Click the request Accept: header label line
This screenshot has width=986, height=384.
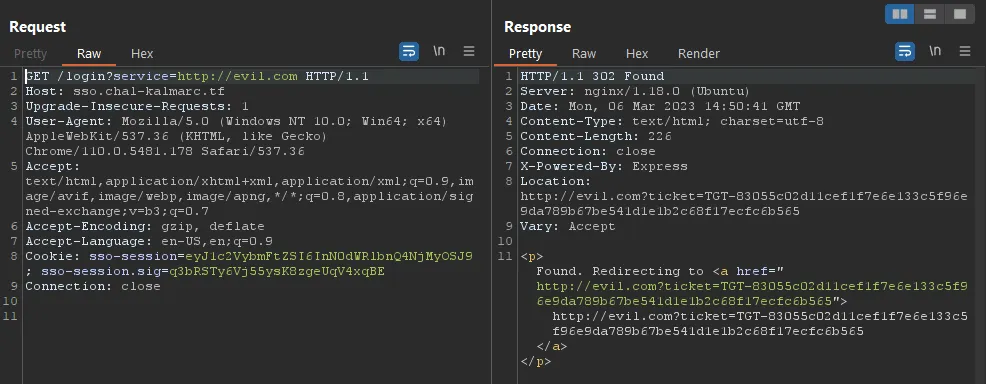pos(53,167)
